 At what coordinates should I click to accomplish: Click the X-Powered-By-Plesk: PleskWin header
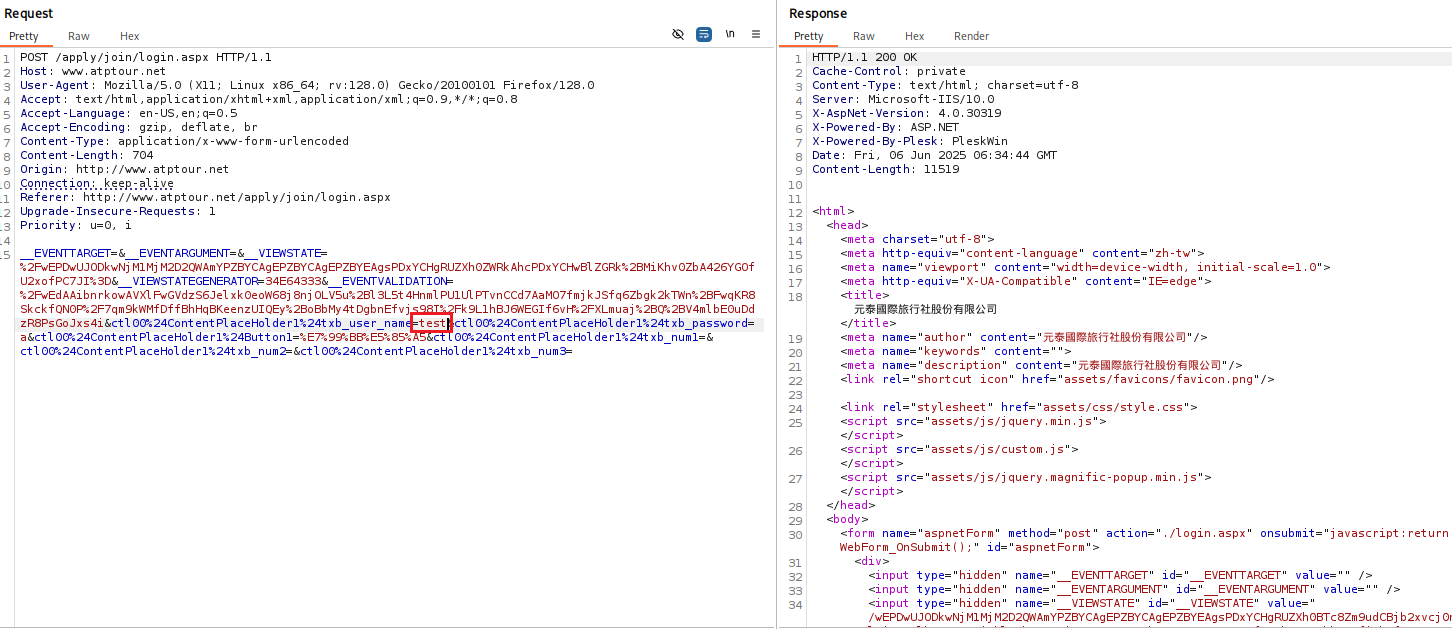(910, 141)
